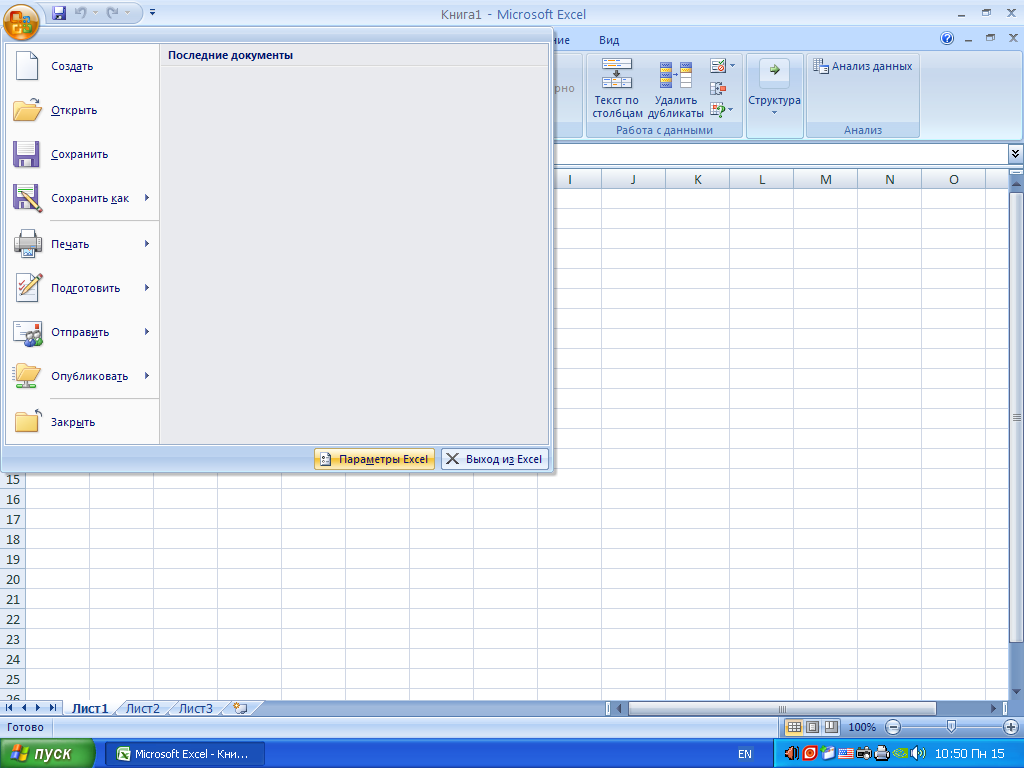
Task: Click the Data Validation icon with checkmark
Action: coord(718,66)
